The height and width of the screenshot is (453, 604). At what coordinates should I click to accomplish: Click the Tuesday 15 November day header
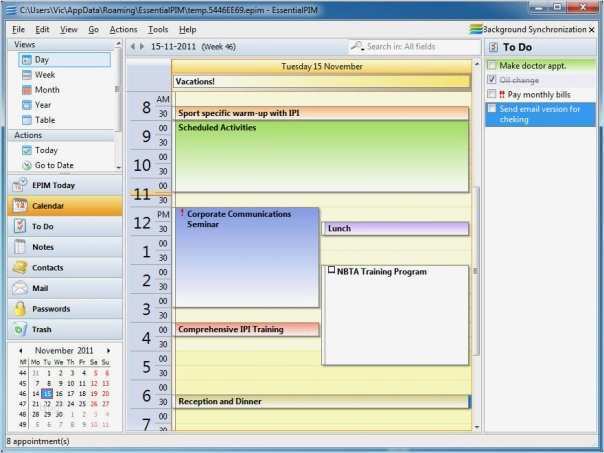coord(322,67)
